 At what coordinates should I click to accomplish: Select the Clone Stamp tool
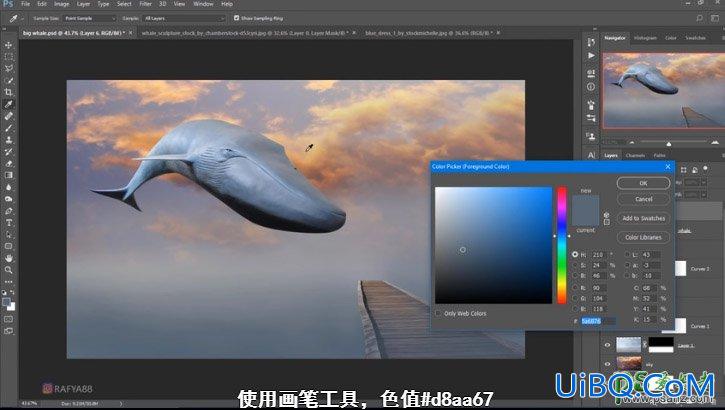click(x=8, y=140)
